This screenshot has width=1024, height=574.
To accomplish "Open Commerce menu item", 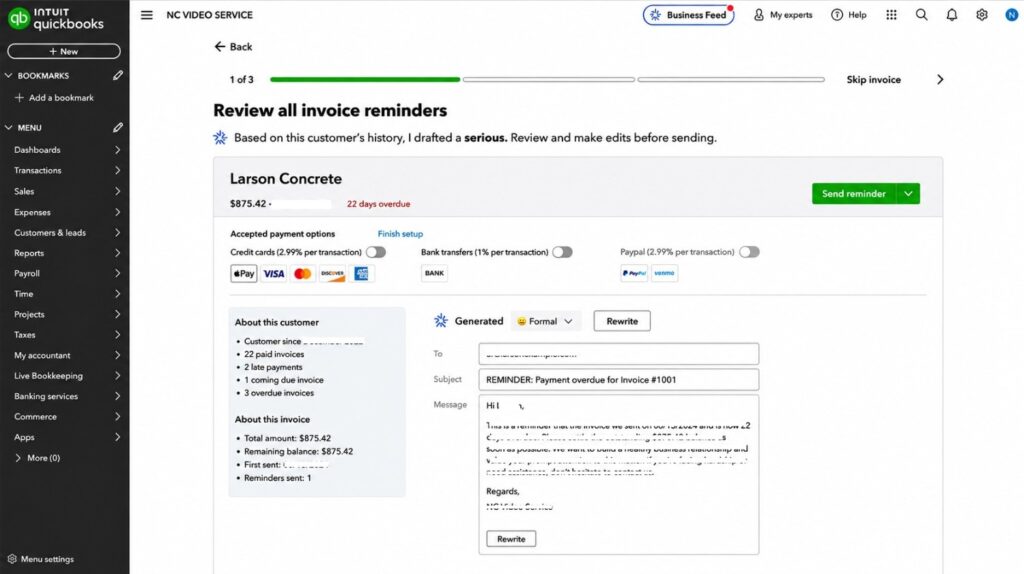I will (x=65, y=416).
